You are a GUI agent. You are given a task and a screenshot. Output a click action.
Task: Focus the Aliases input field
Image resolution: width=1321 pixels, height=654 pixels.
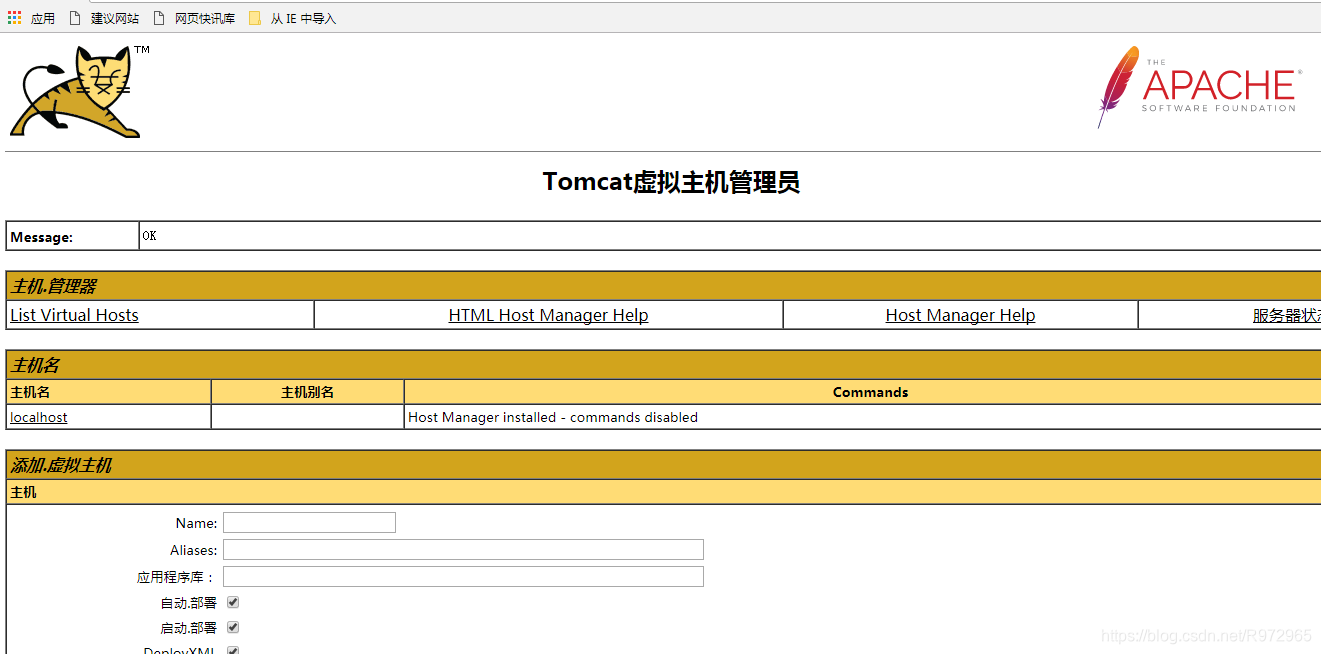(463, 549)
